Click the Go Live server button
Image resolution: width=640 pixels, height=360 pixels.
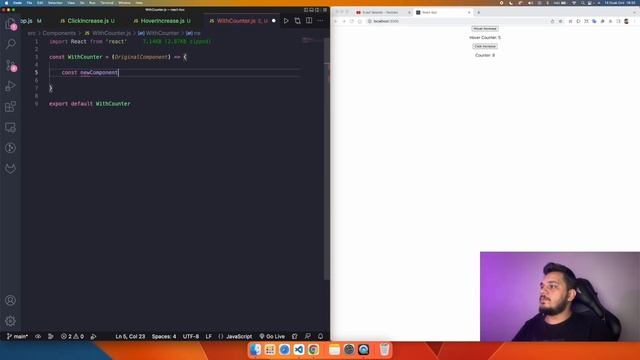coord(272,336)
